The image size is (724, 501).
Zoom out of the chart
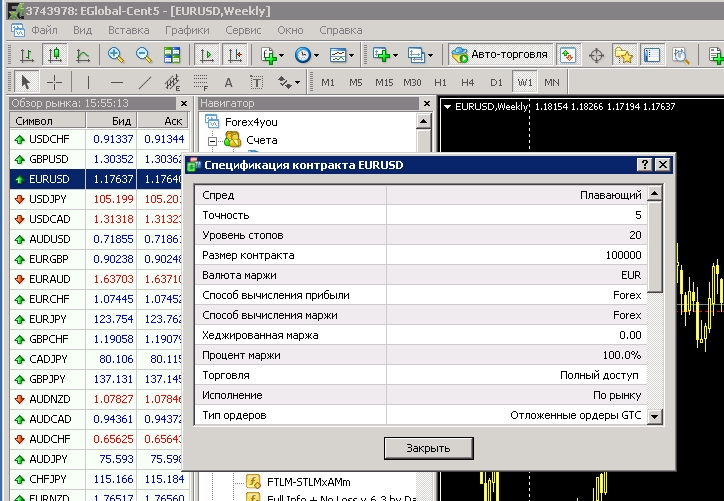pyautogui.click(x=144, y=55)
